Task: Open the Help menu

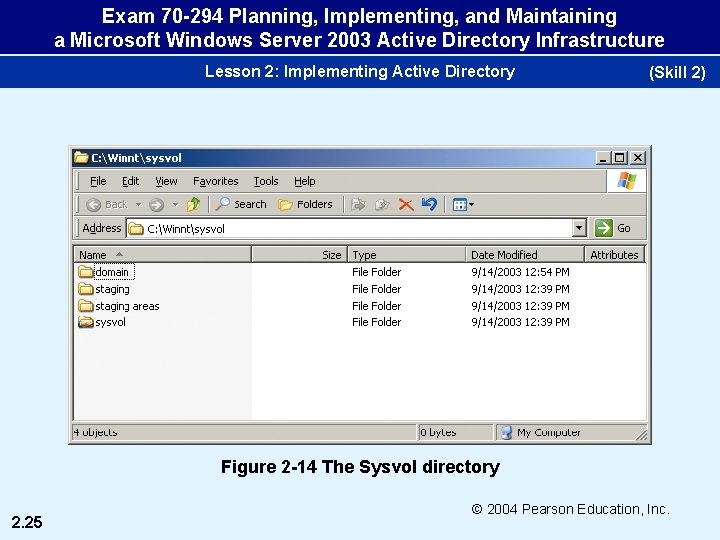Action: pyautogui.click(x=305, y=181)
